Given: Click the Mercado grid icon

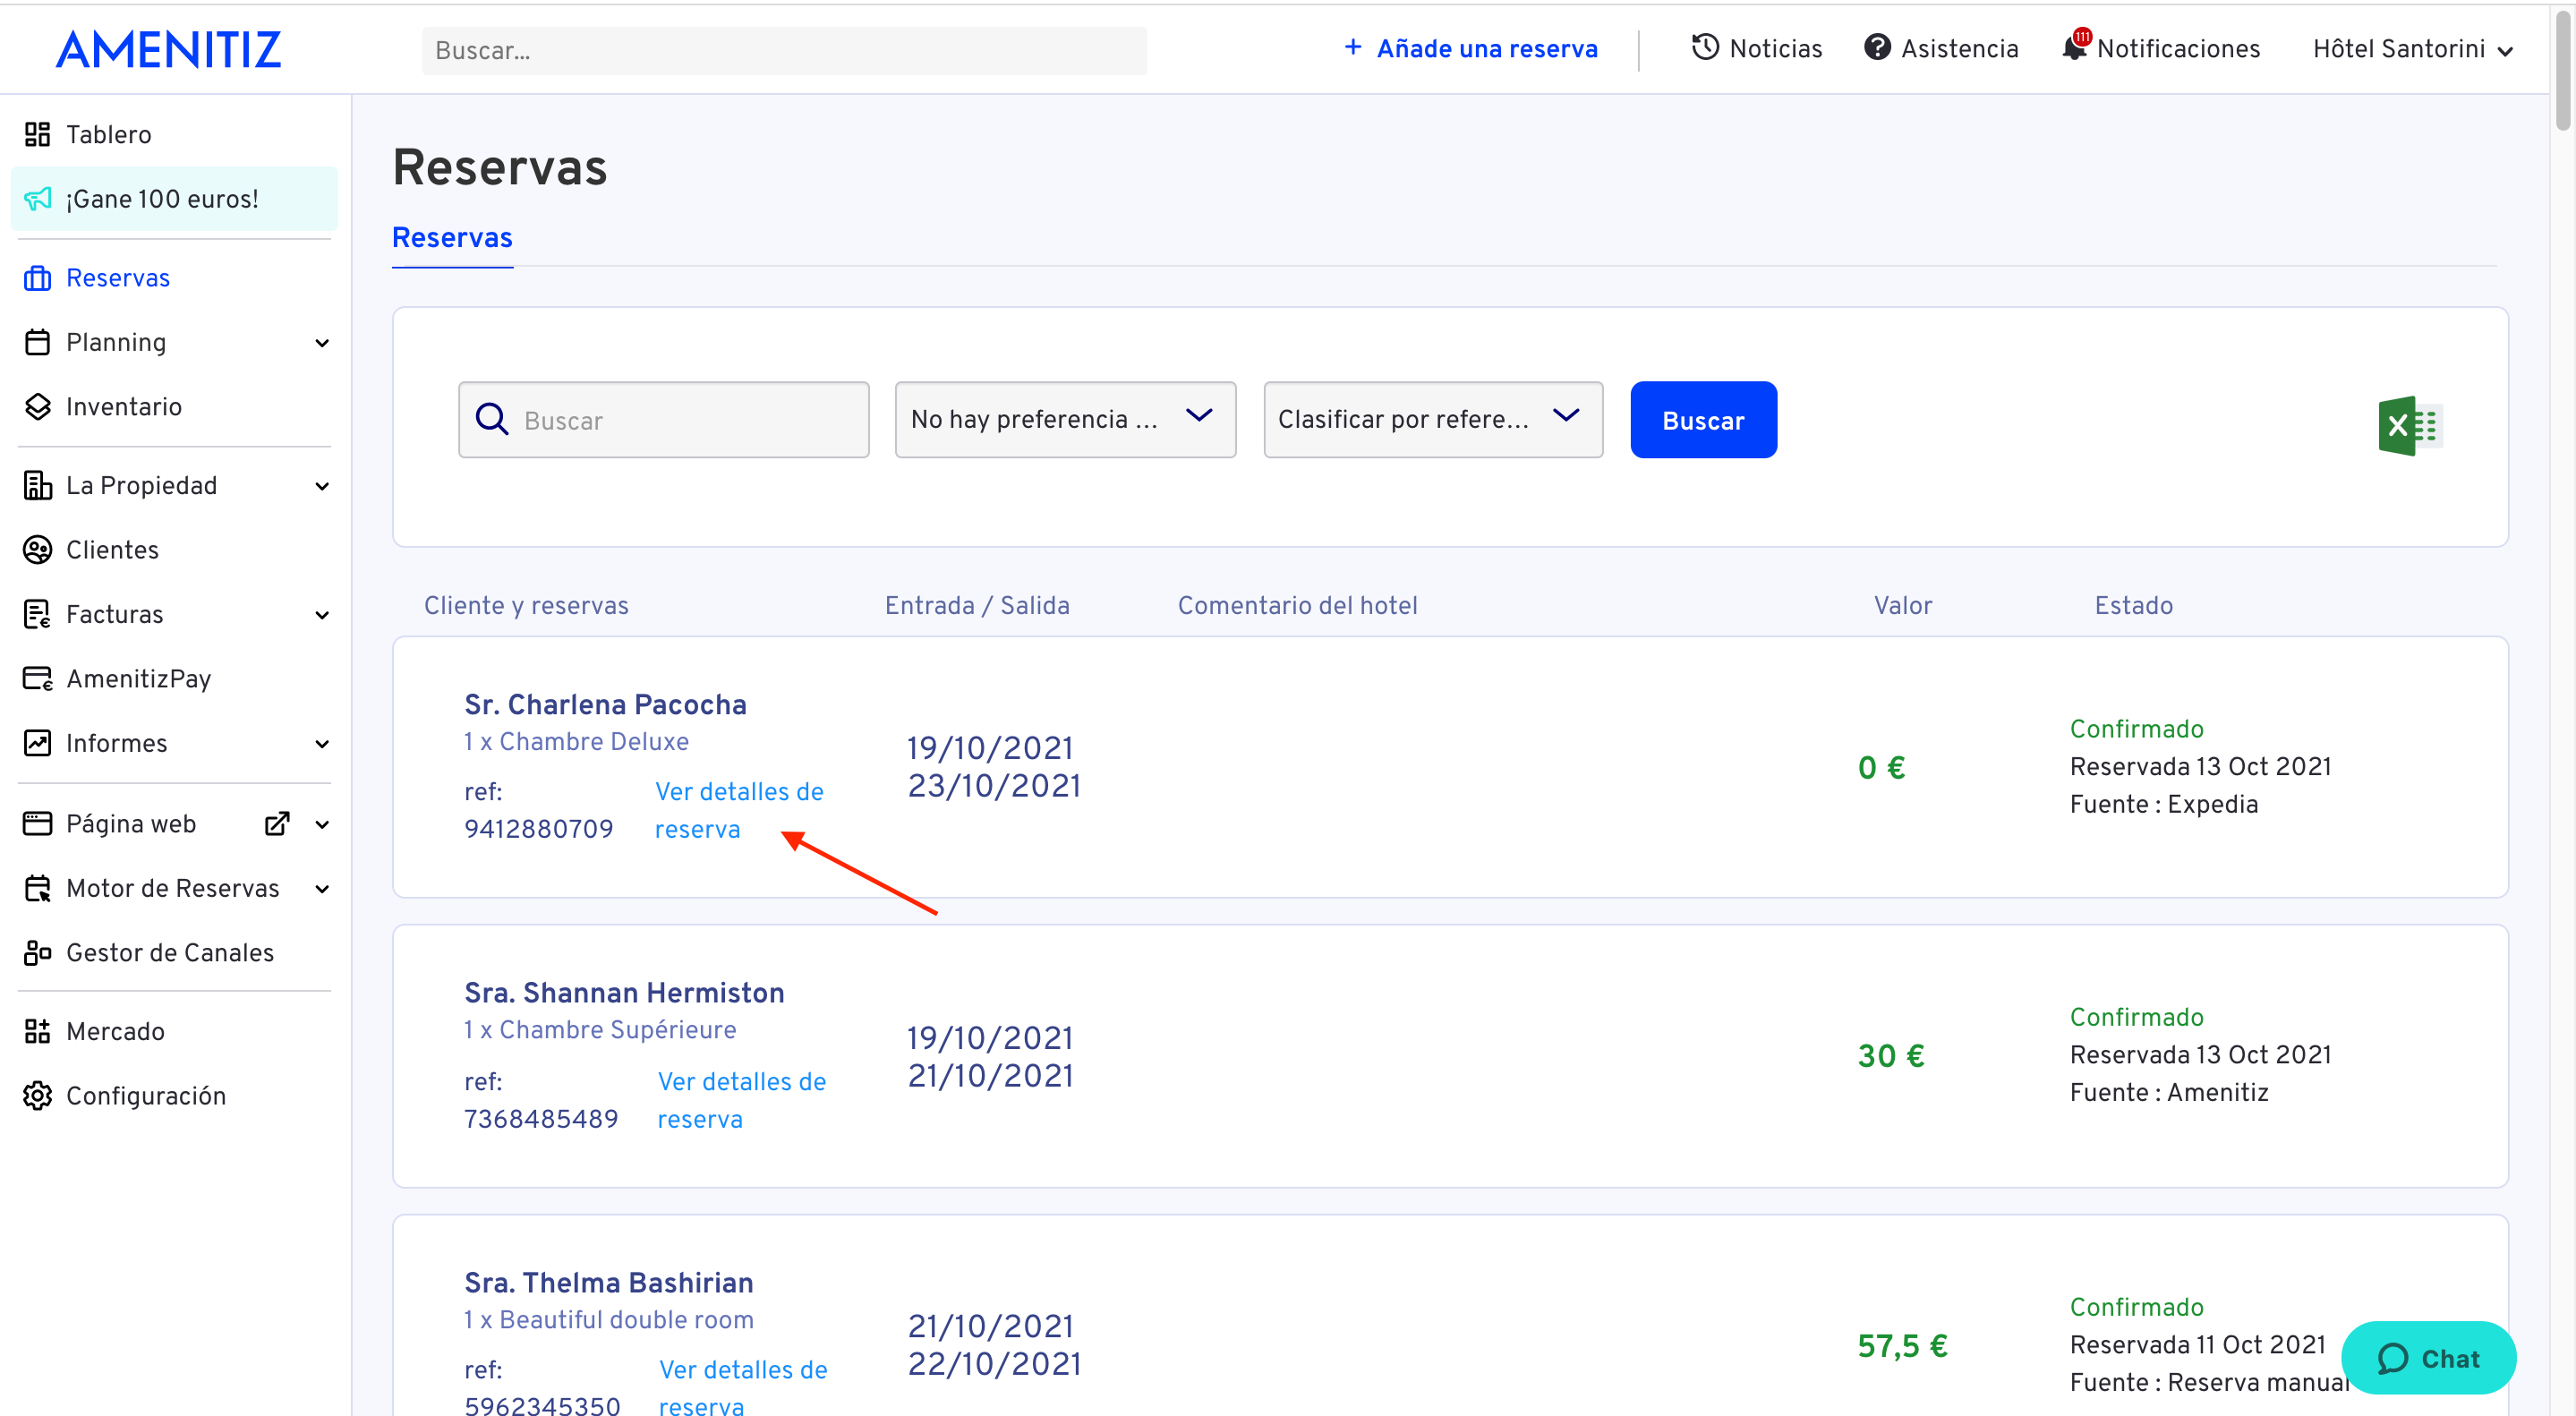Looking at the screenshot, I should pos(37,1031).
